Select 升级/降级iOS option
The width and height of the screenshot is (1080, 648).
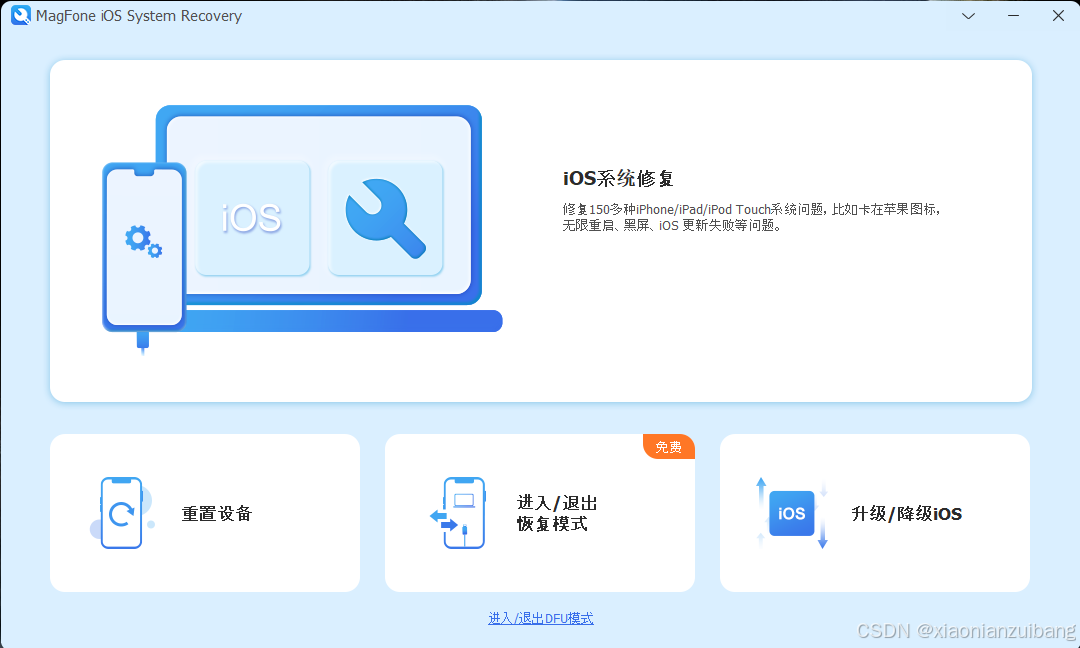[875, 513]
